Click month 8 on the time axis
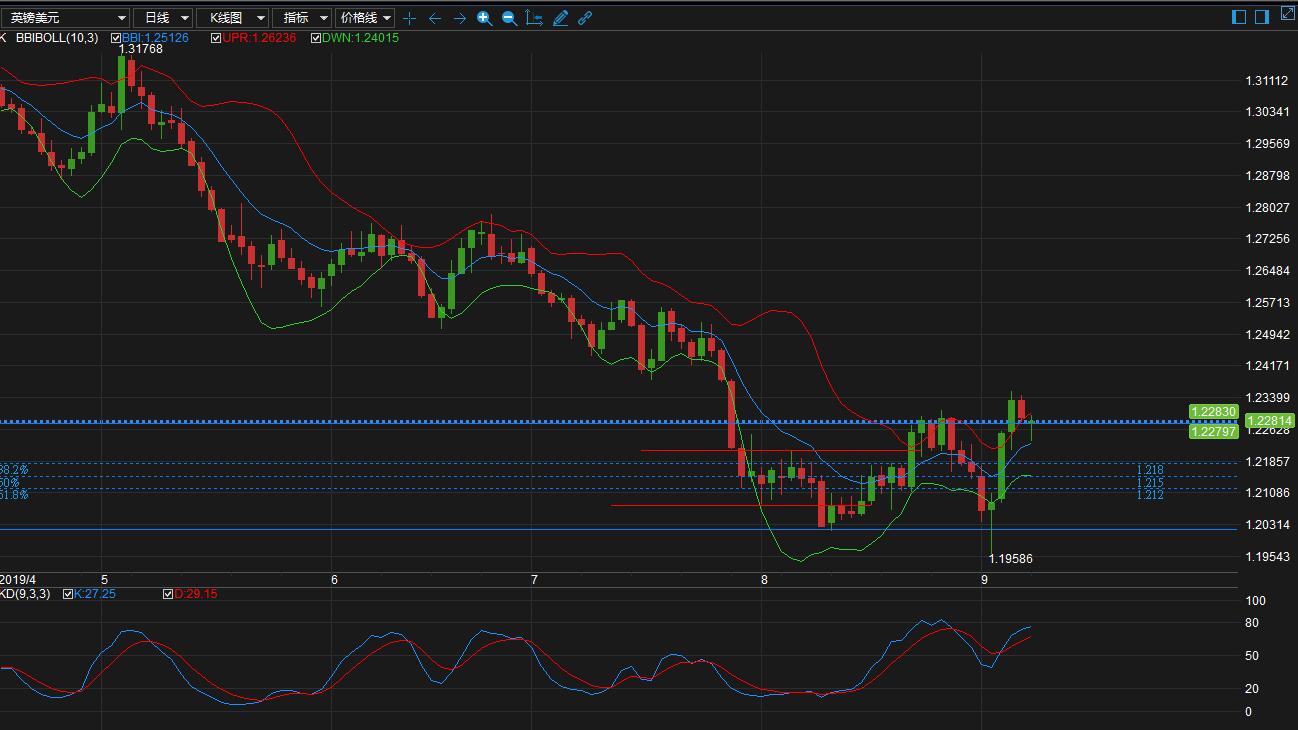Screen dimensions: 1298x730 pos(764,580)
